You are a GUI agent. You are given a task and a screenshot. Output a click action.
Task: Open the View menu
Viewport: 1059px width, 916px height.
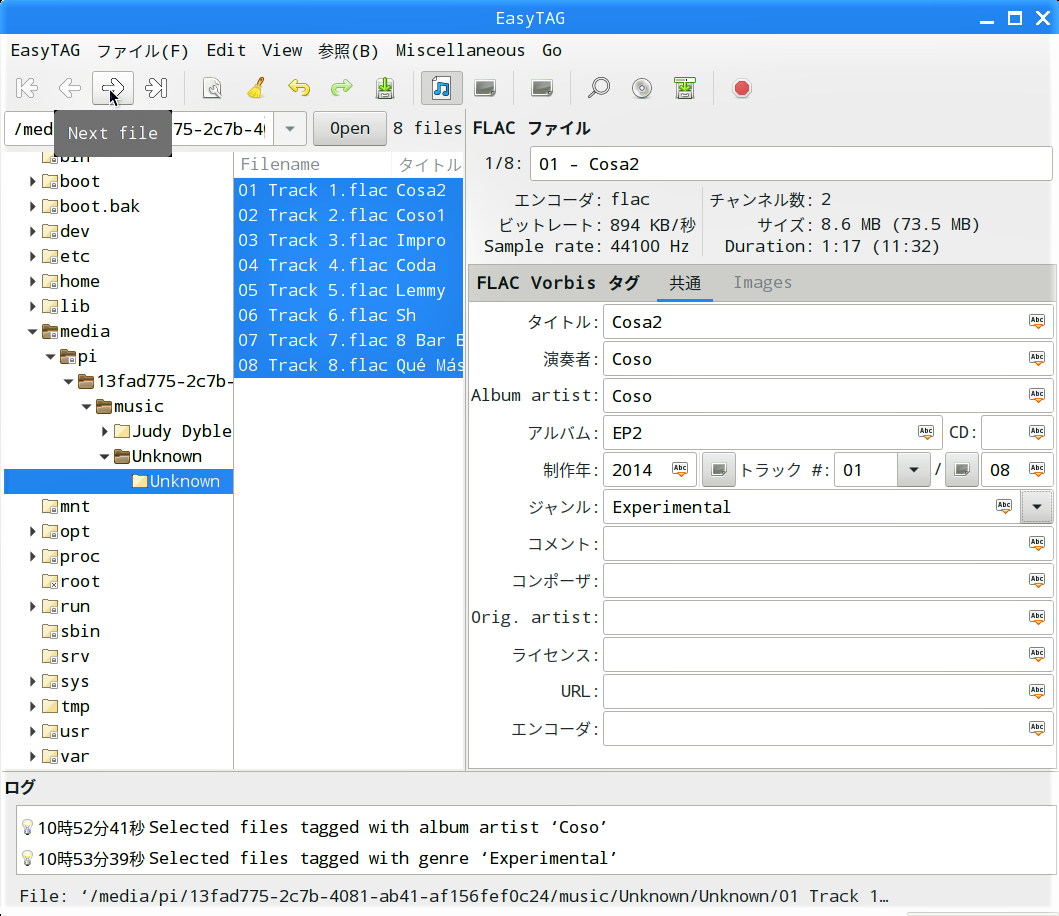[x=282, y=51]
